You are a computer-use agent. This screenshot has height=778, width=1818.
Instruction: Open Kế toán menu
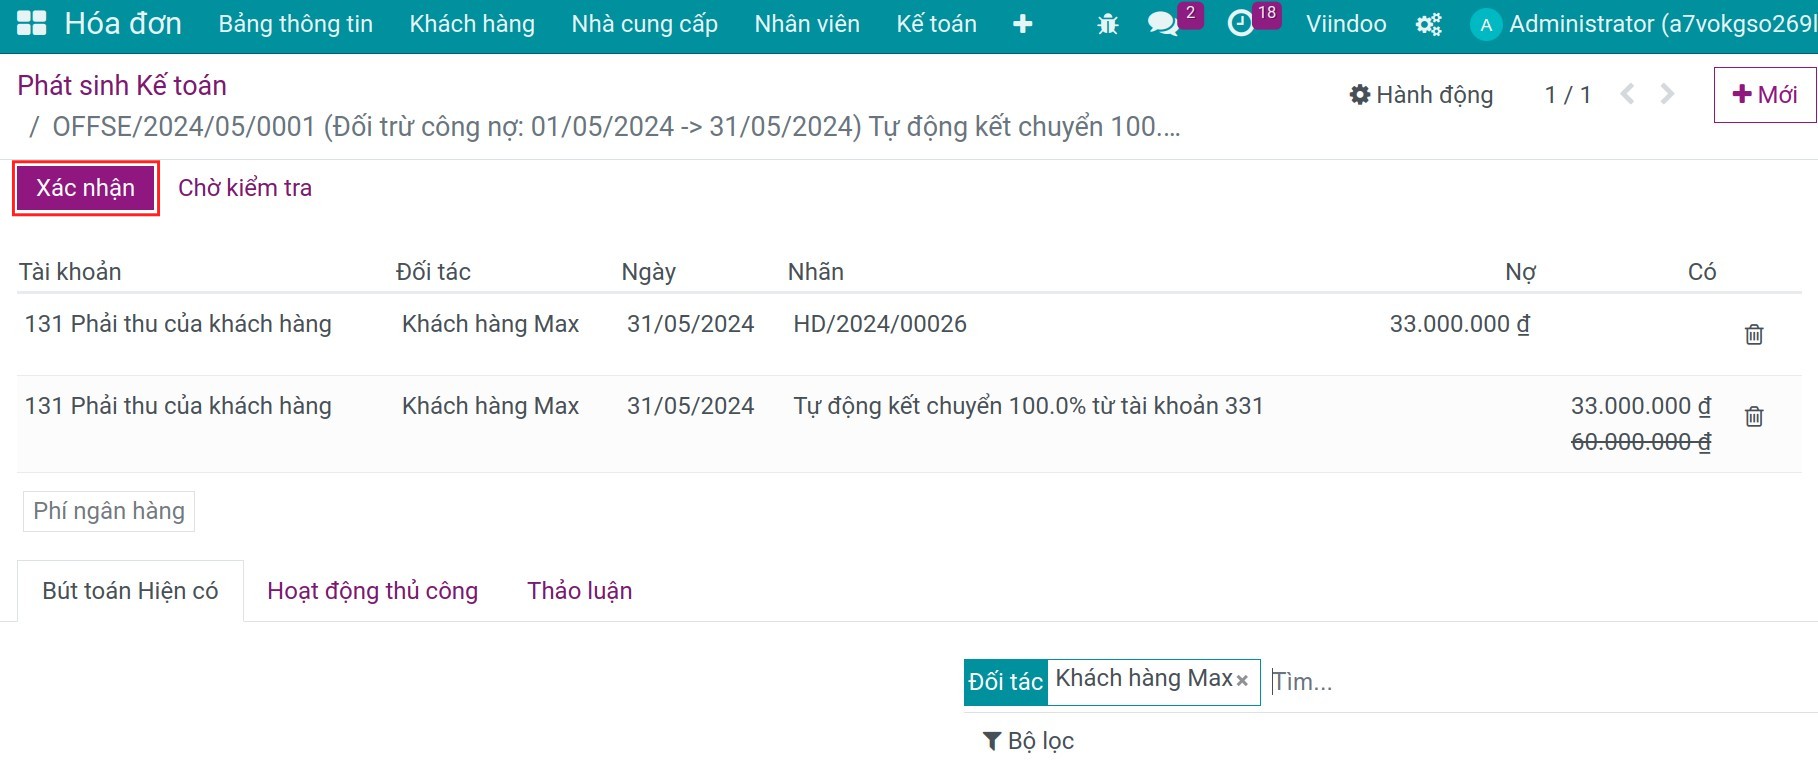937,24
